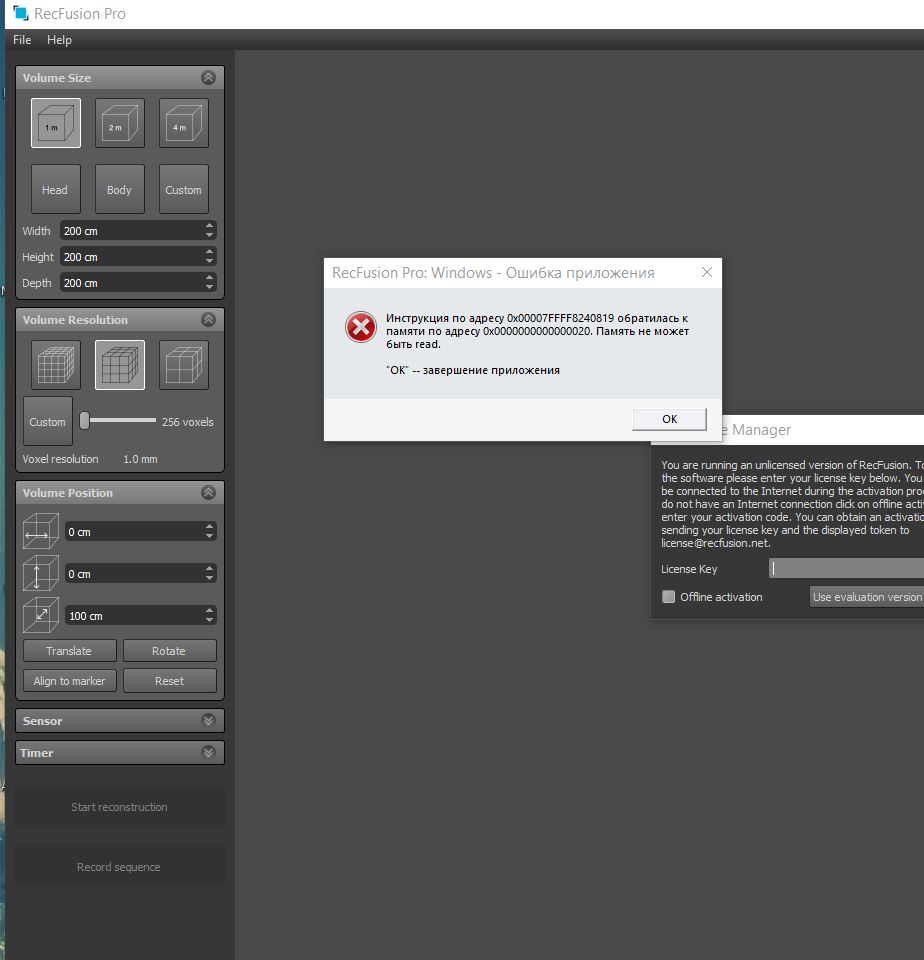Choose the Head volume preset

(x=56, y=189)
